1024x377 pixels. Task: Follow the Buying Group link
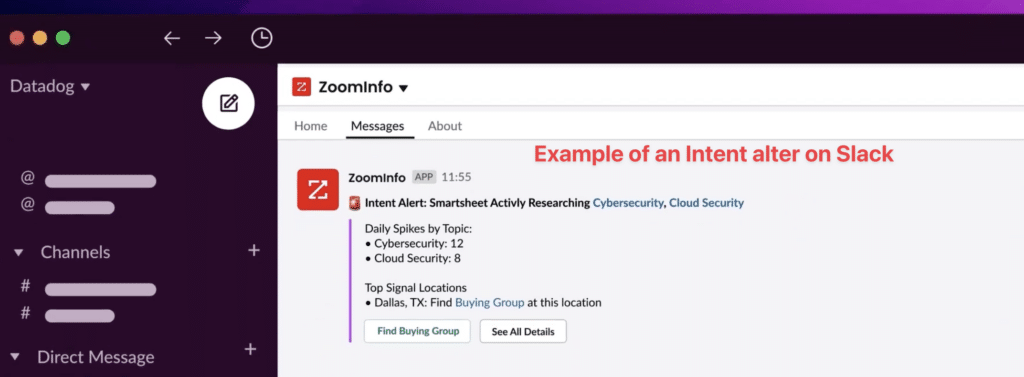[x=490, y=303]
